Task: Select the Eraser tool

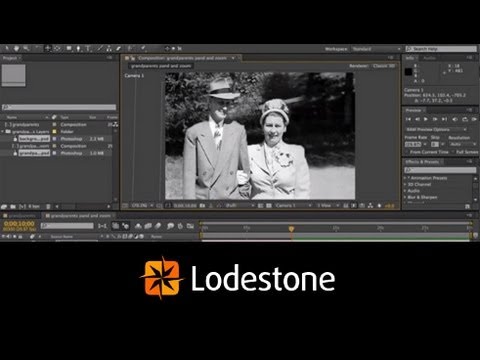Action: pyautogui.click(x=118, y=49)
